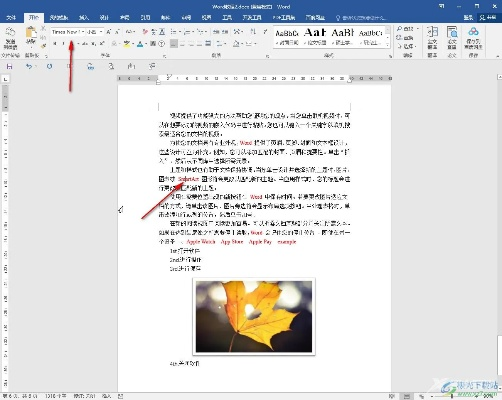Apply the Font Color letter A
The image size is (502, 400).
(x=140, y=44)
